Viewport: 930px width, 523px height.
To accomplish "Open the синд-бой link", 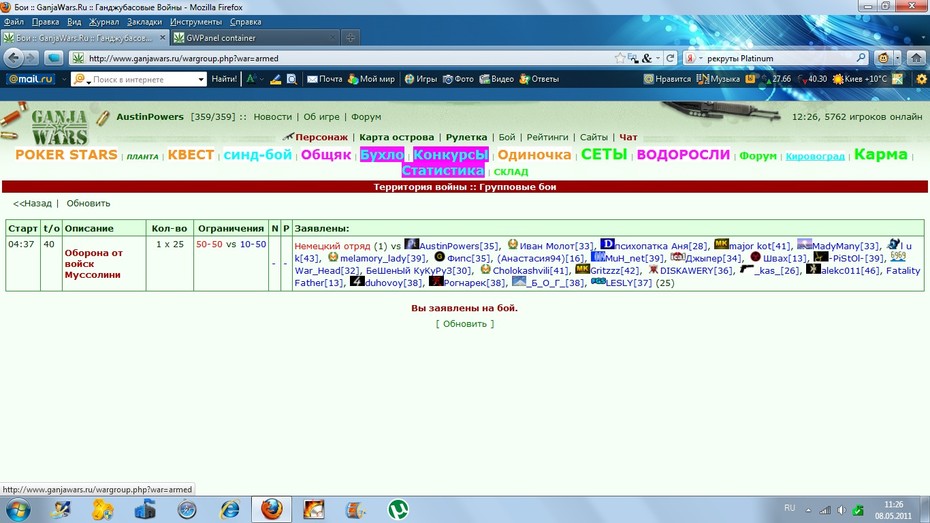I will tap(257, 155).
